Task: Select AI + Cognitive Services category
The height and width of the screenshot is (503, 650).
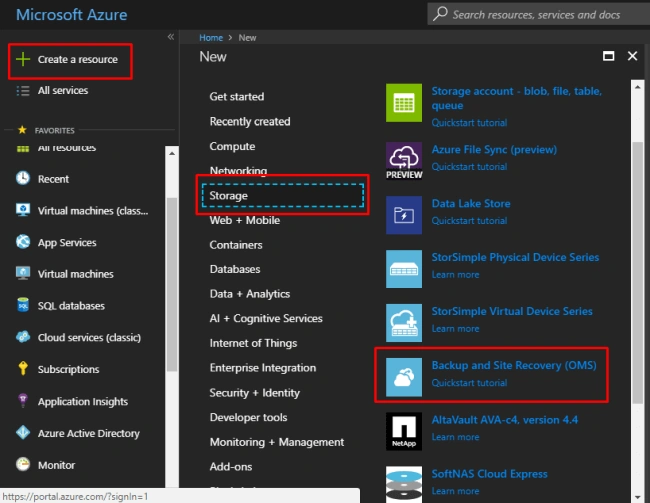Action: click(266, 318)
